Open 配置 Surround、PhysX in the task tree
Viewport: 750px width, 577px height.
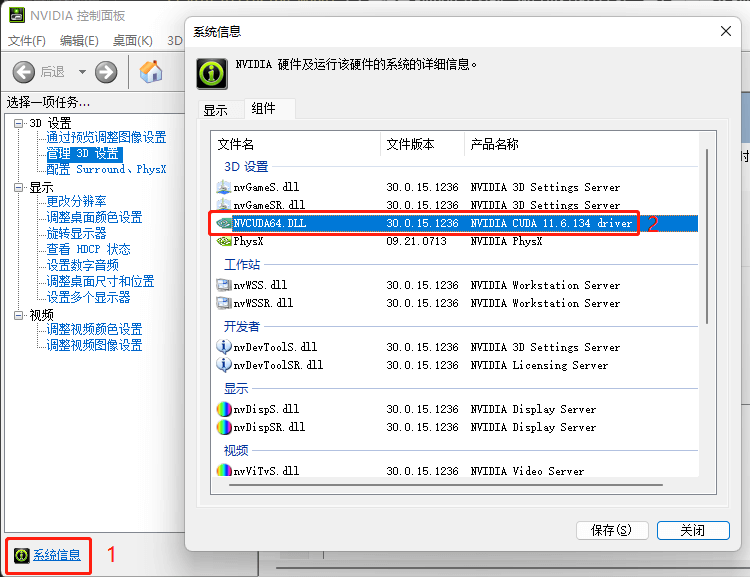[x=106, y=169]
